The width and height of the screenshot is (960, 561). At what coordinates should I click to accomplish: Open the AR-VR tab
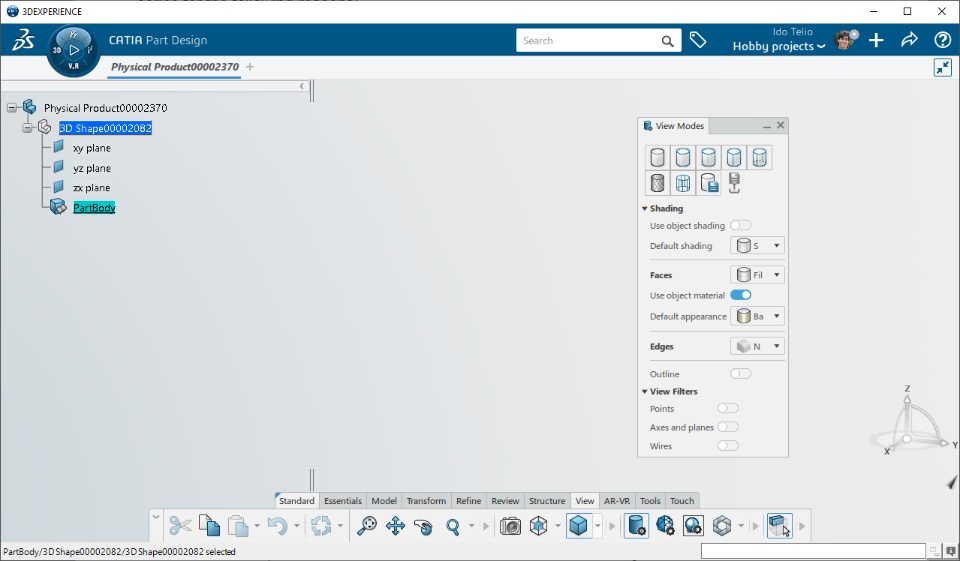617,501
